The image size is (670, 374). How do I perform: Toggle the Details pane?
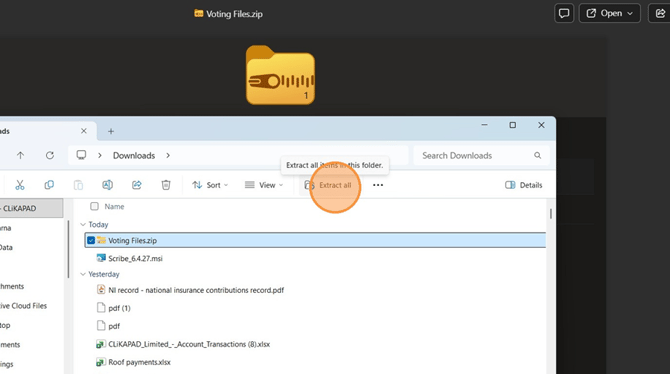pyautogui.click(x=524, y=185)
